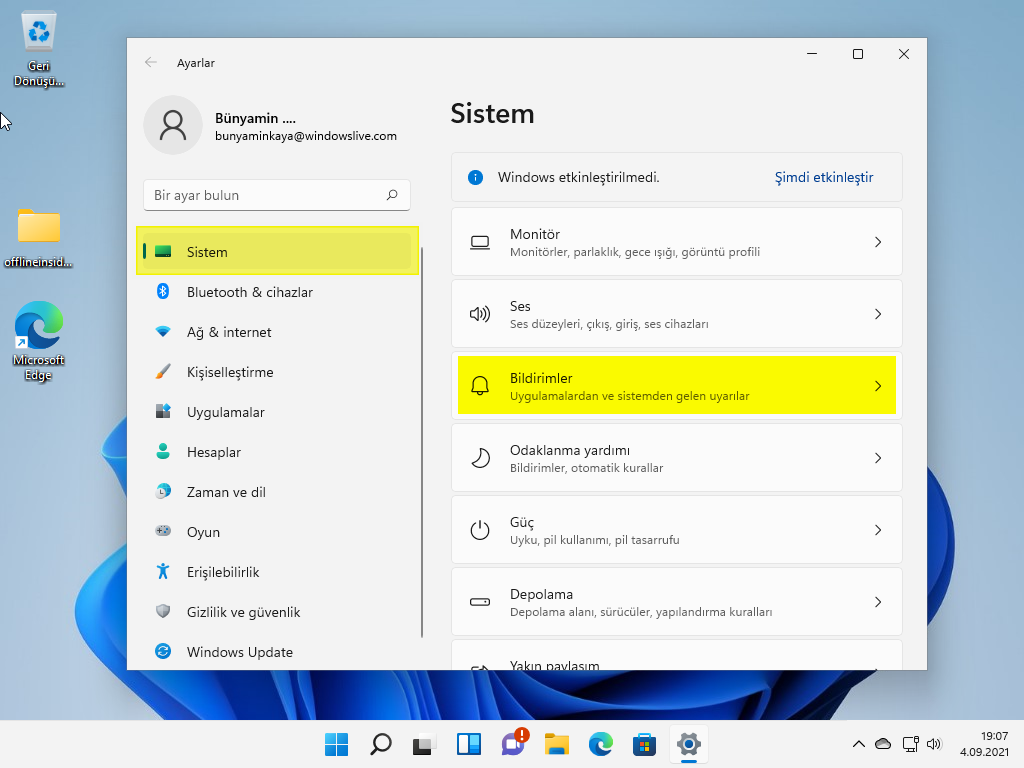Image resolution: width=1024 pixels, height=768 pixels.
Task: Open Hesaplar account icon in sidebar
Action: click(162, 452)
